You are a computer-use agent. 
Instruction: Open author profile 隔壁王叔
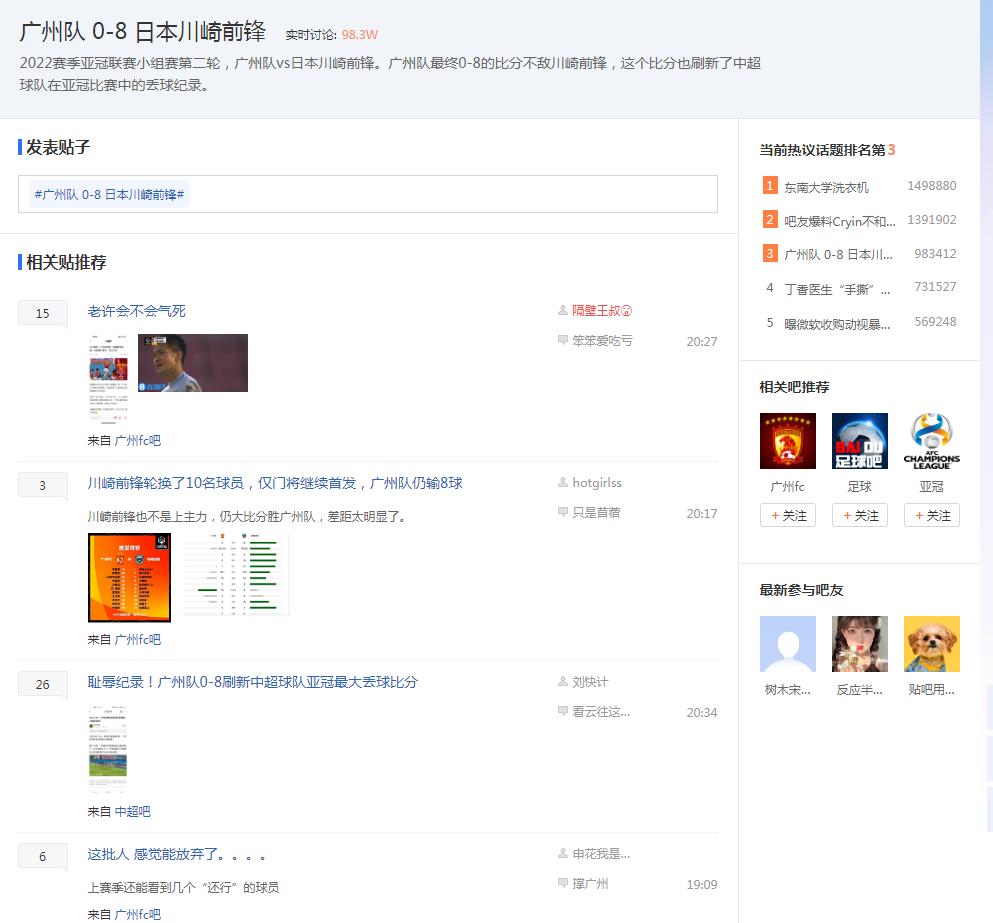pos(602,310)
